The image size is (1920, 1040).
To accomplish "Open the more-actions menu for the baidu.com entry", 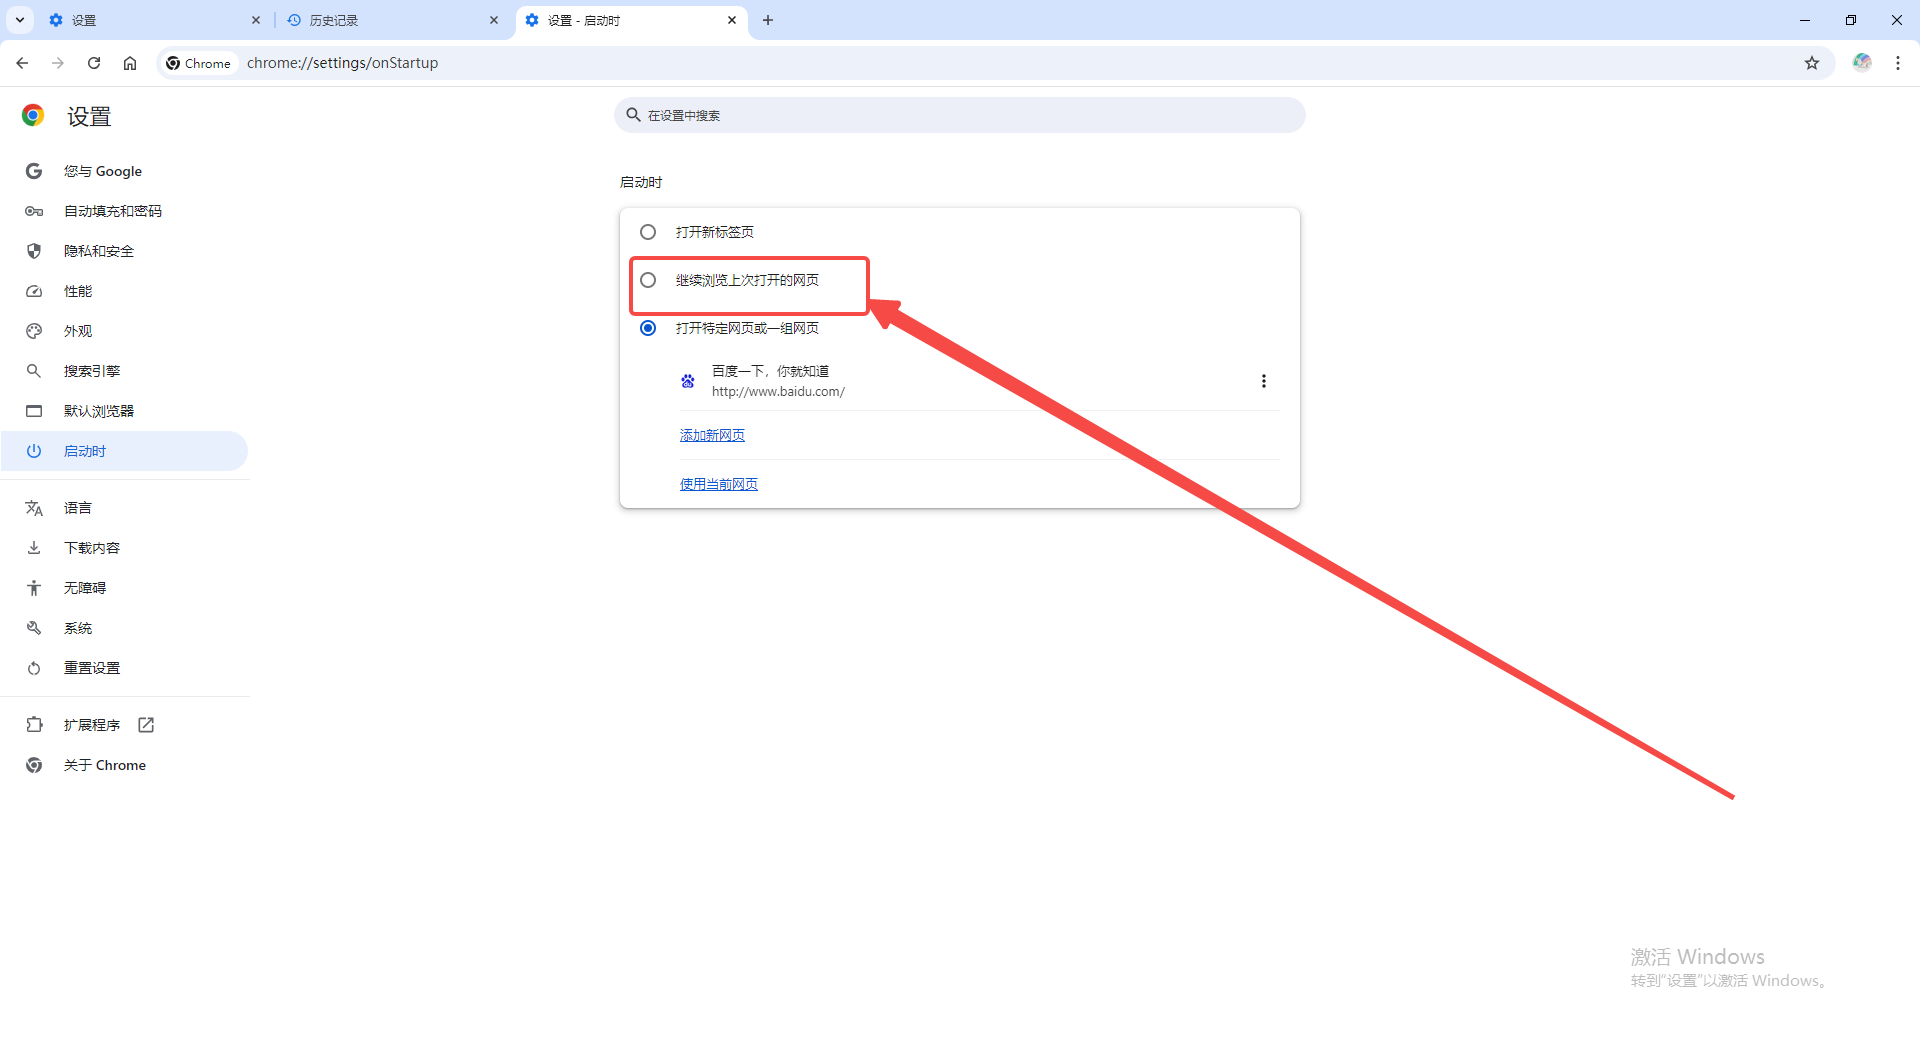I will tap(1264, 381).
